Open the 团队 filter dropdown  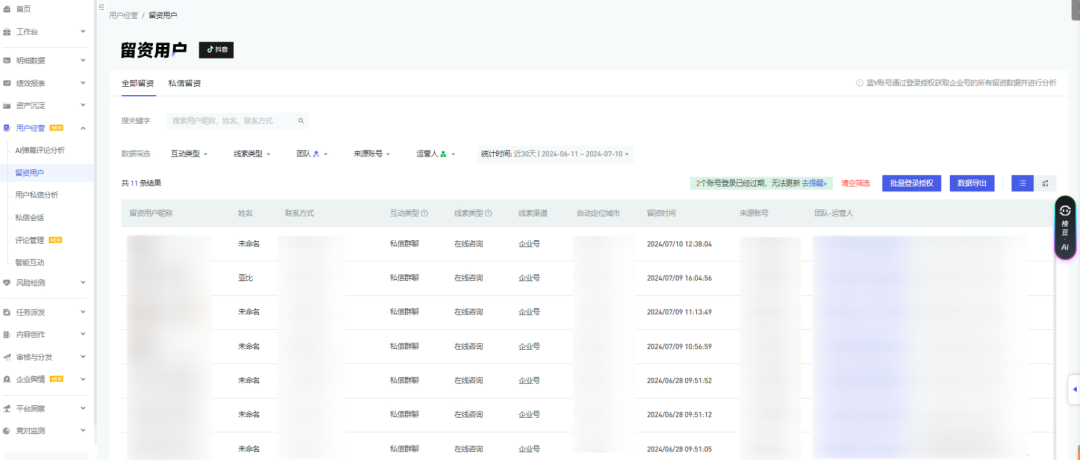coord(312,154)
